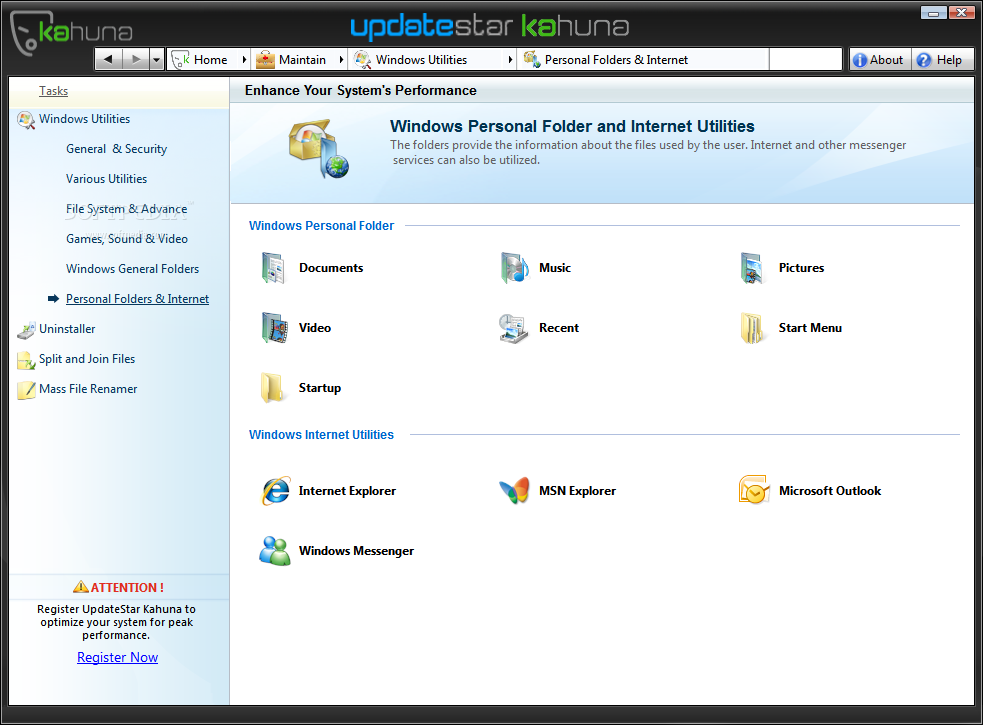The width and height of the screenshot is (983, 725).
Task: Click the Windows Messenger text label
Action: click(x=356, y=551)
